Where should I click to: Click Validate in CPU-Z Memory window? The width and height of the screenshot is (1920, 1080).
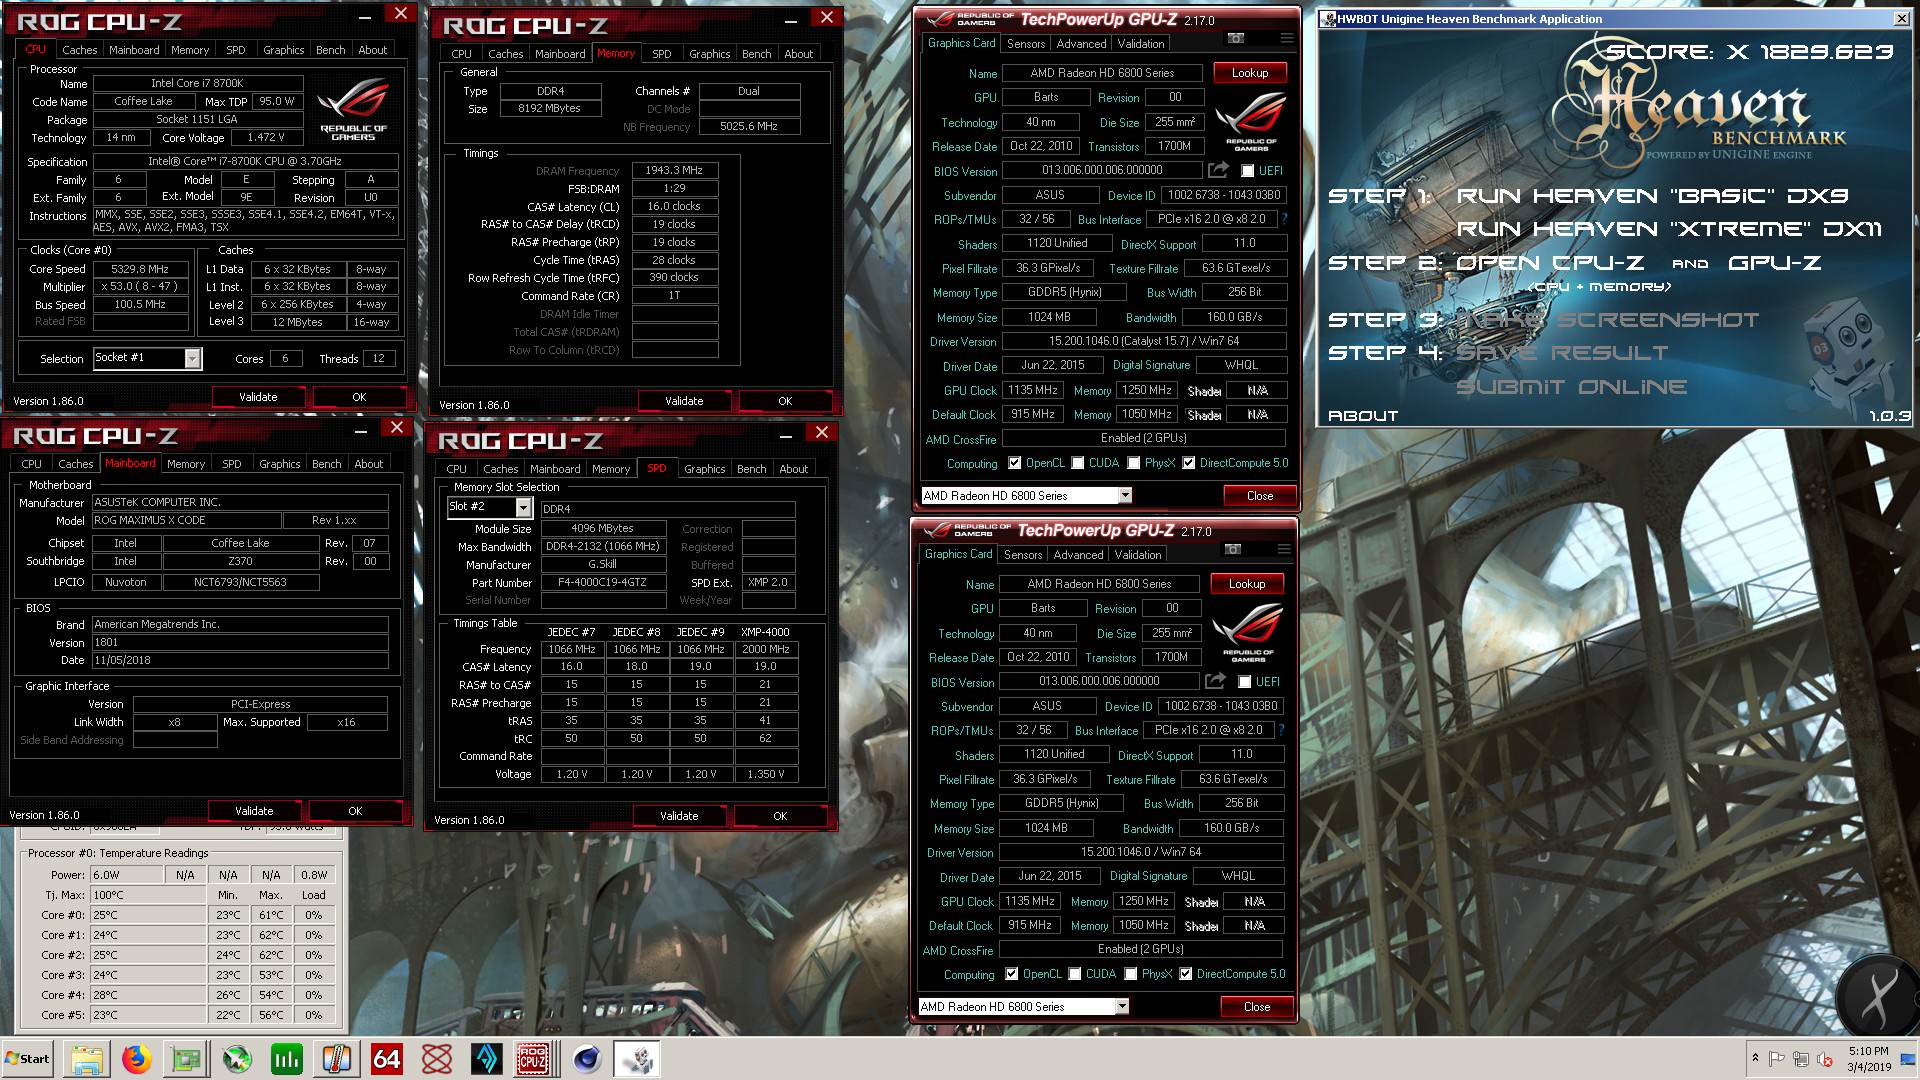click(x=684, y=401)
